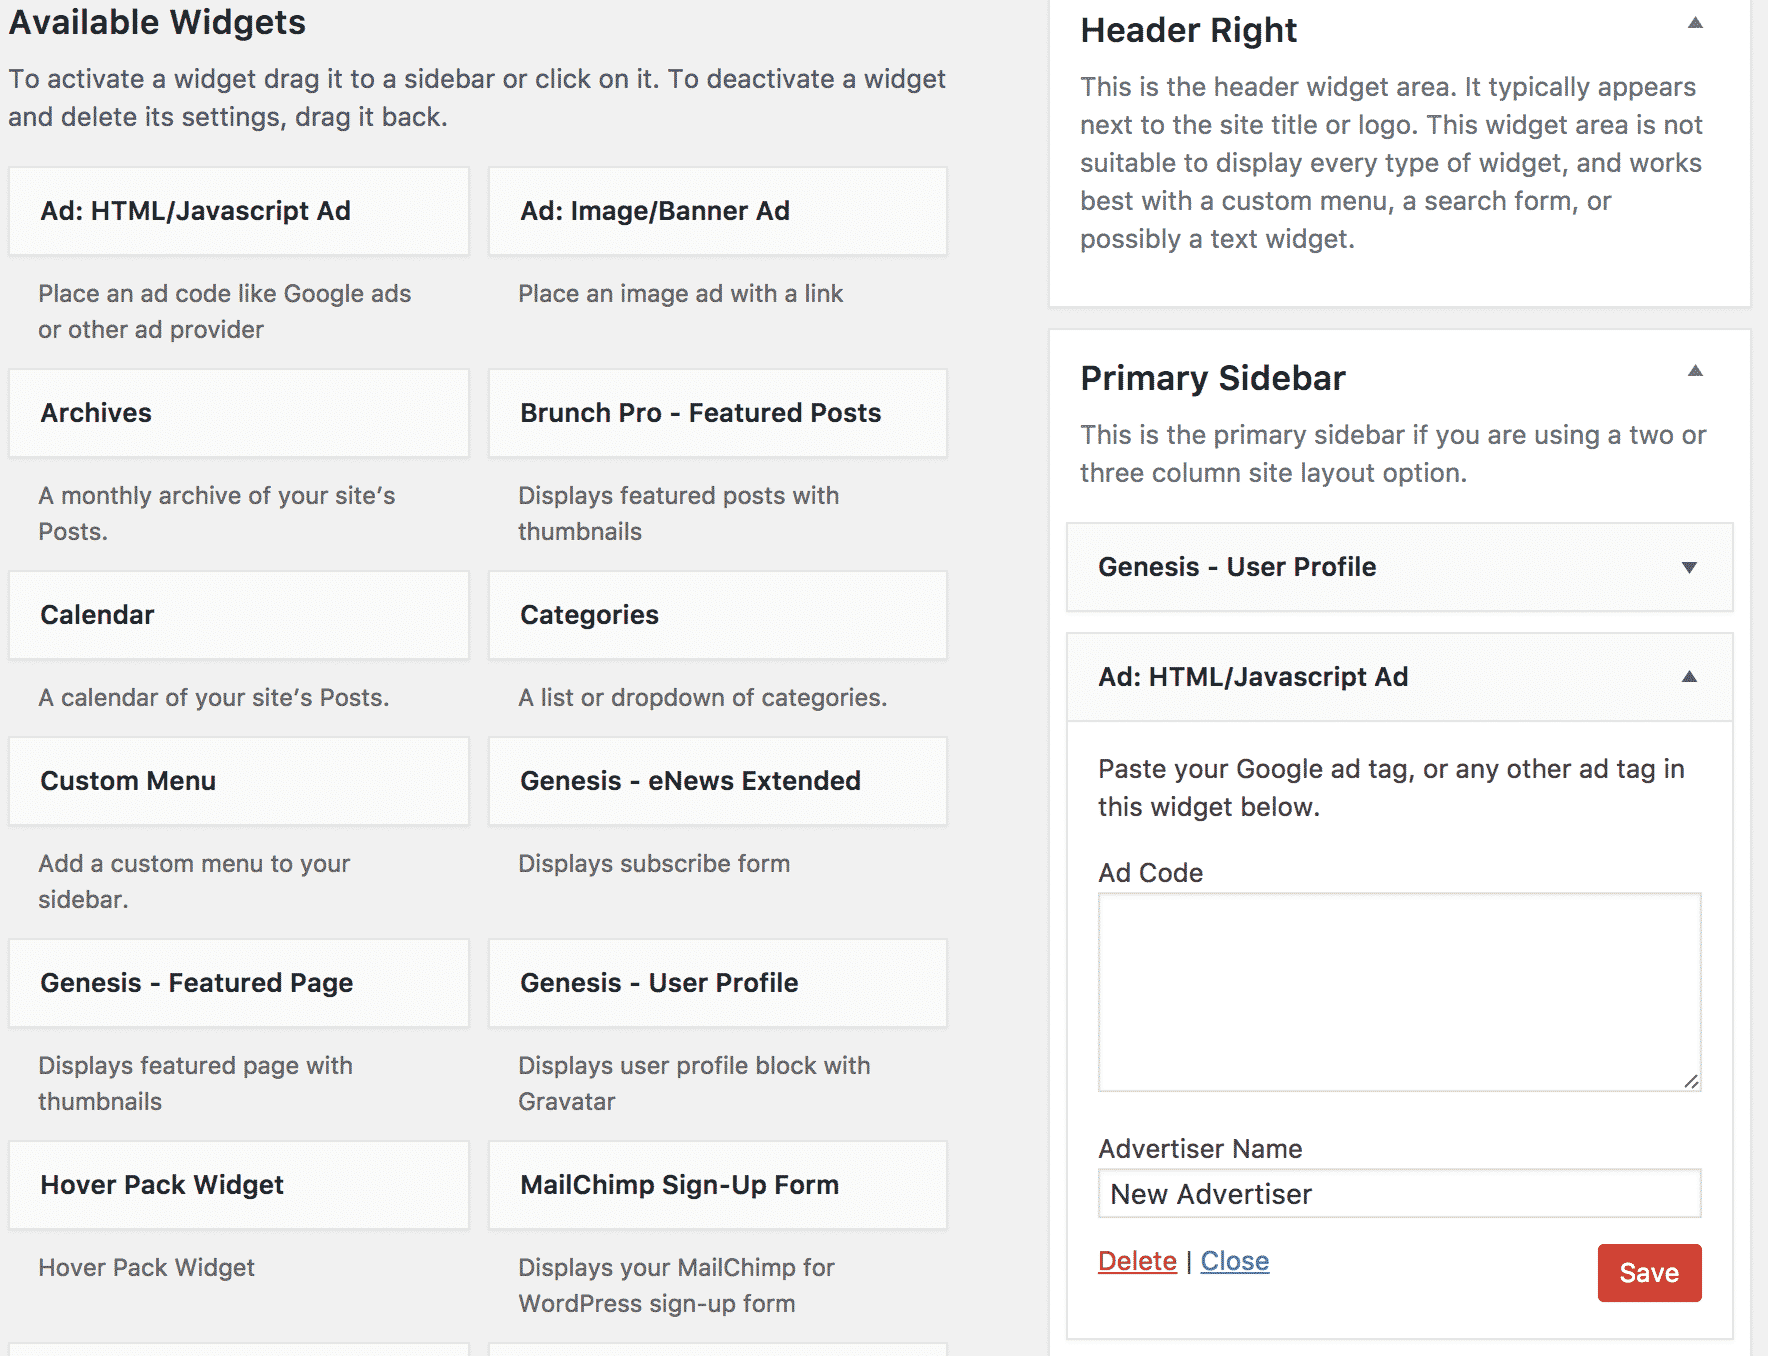Select the Genesis - Featured Page widget
Screen dimensions: 1768x1356
click(239, 983)
